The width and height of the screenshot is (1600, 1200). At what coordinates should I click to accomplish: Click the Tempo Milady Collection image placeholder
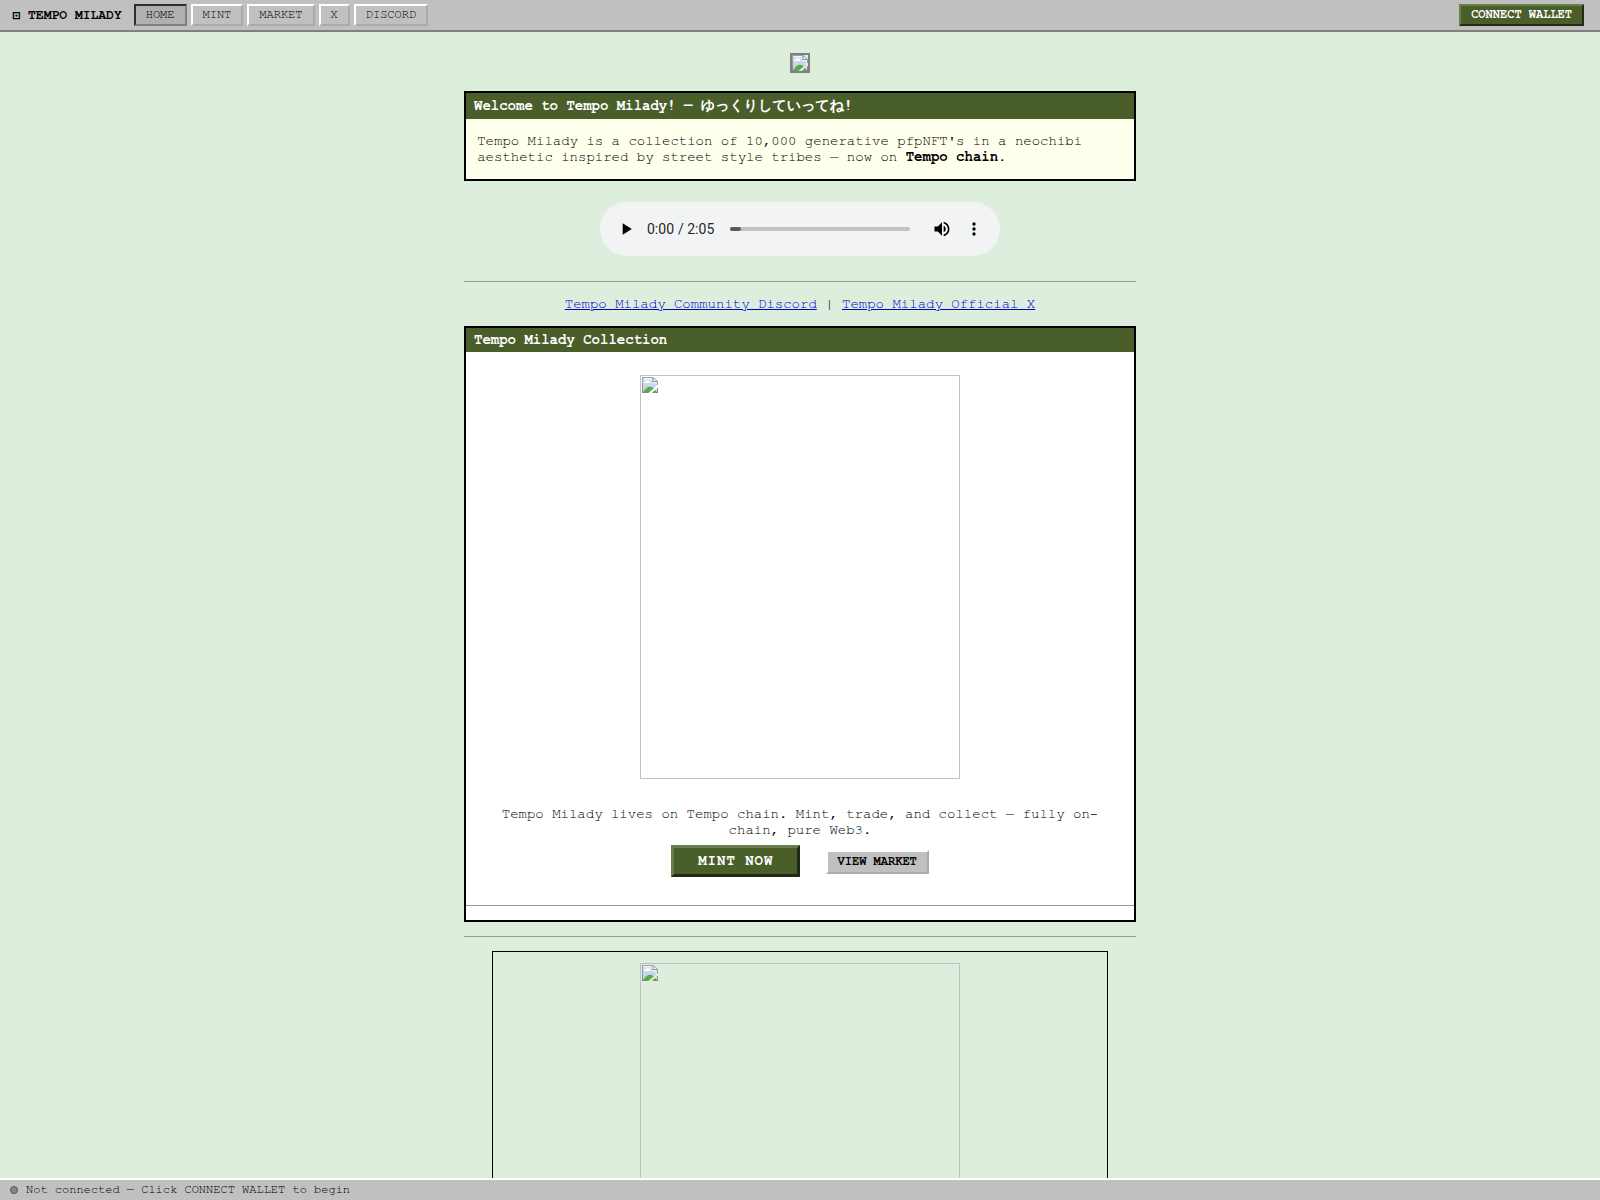pyautogui.click(x=799, y=578)
